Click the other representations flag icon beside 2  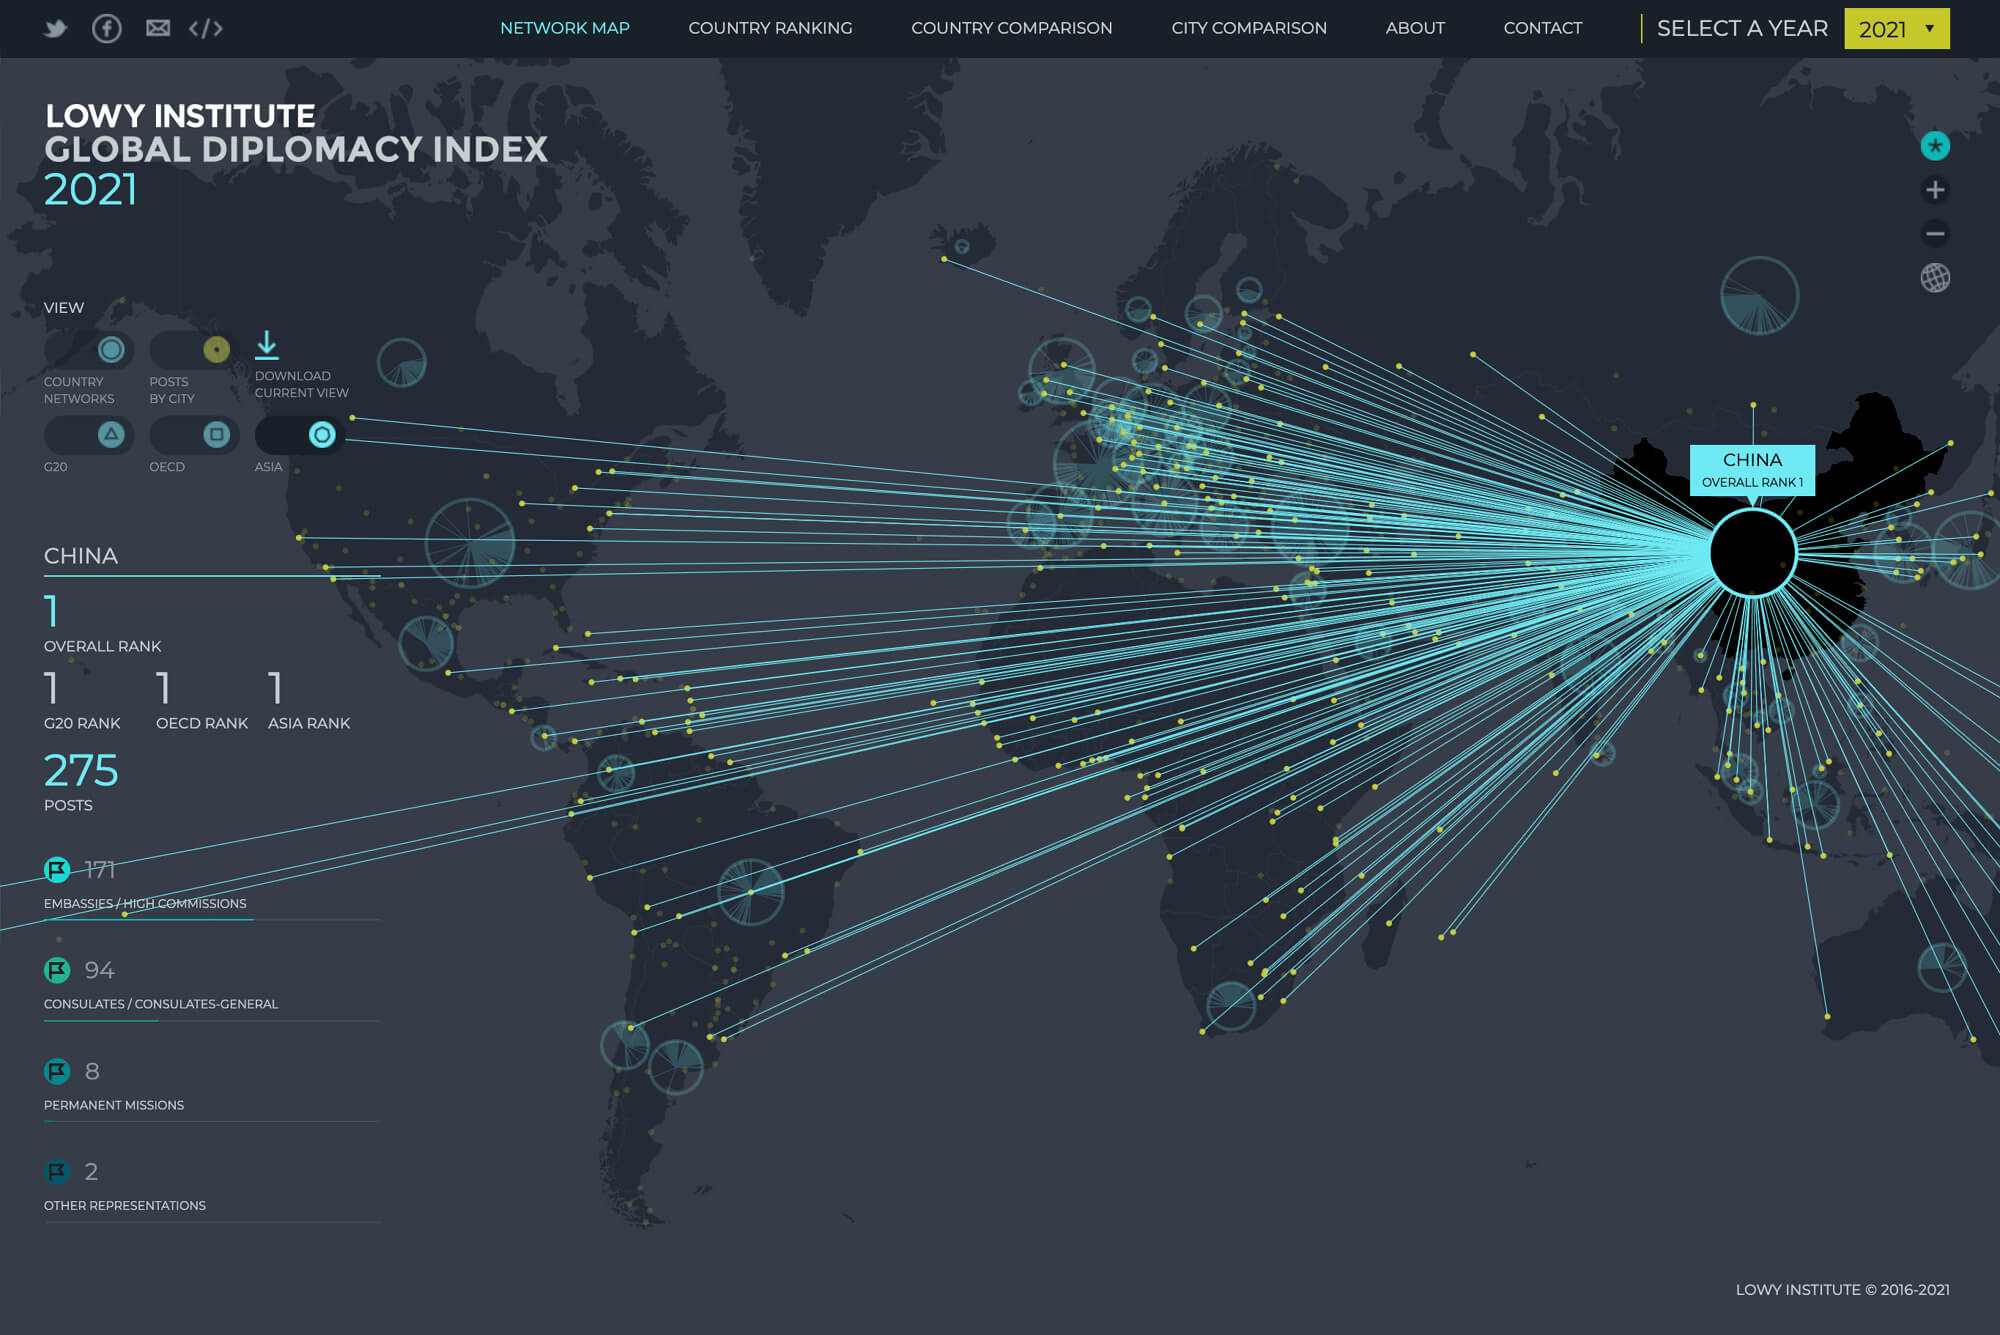point(57,1171)
